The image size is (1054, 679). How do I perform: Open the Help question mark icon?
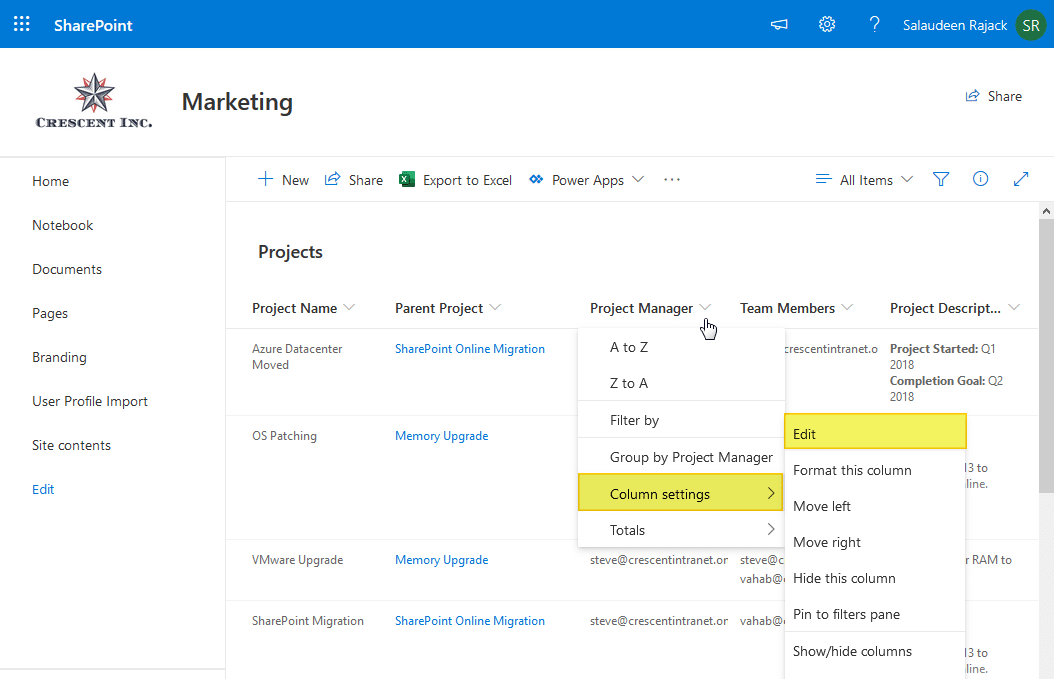tap(873, 24)
